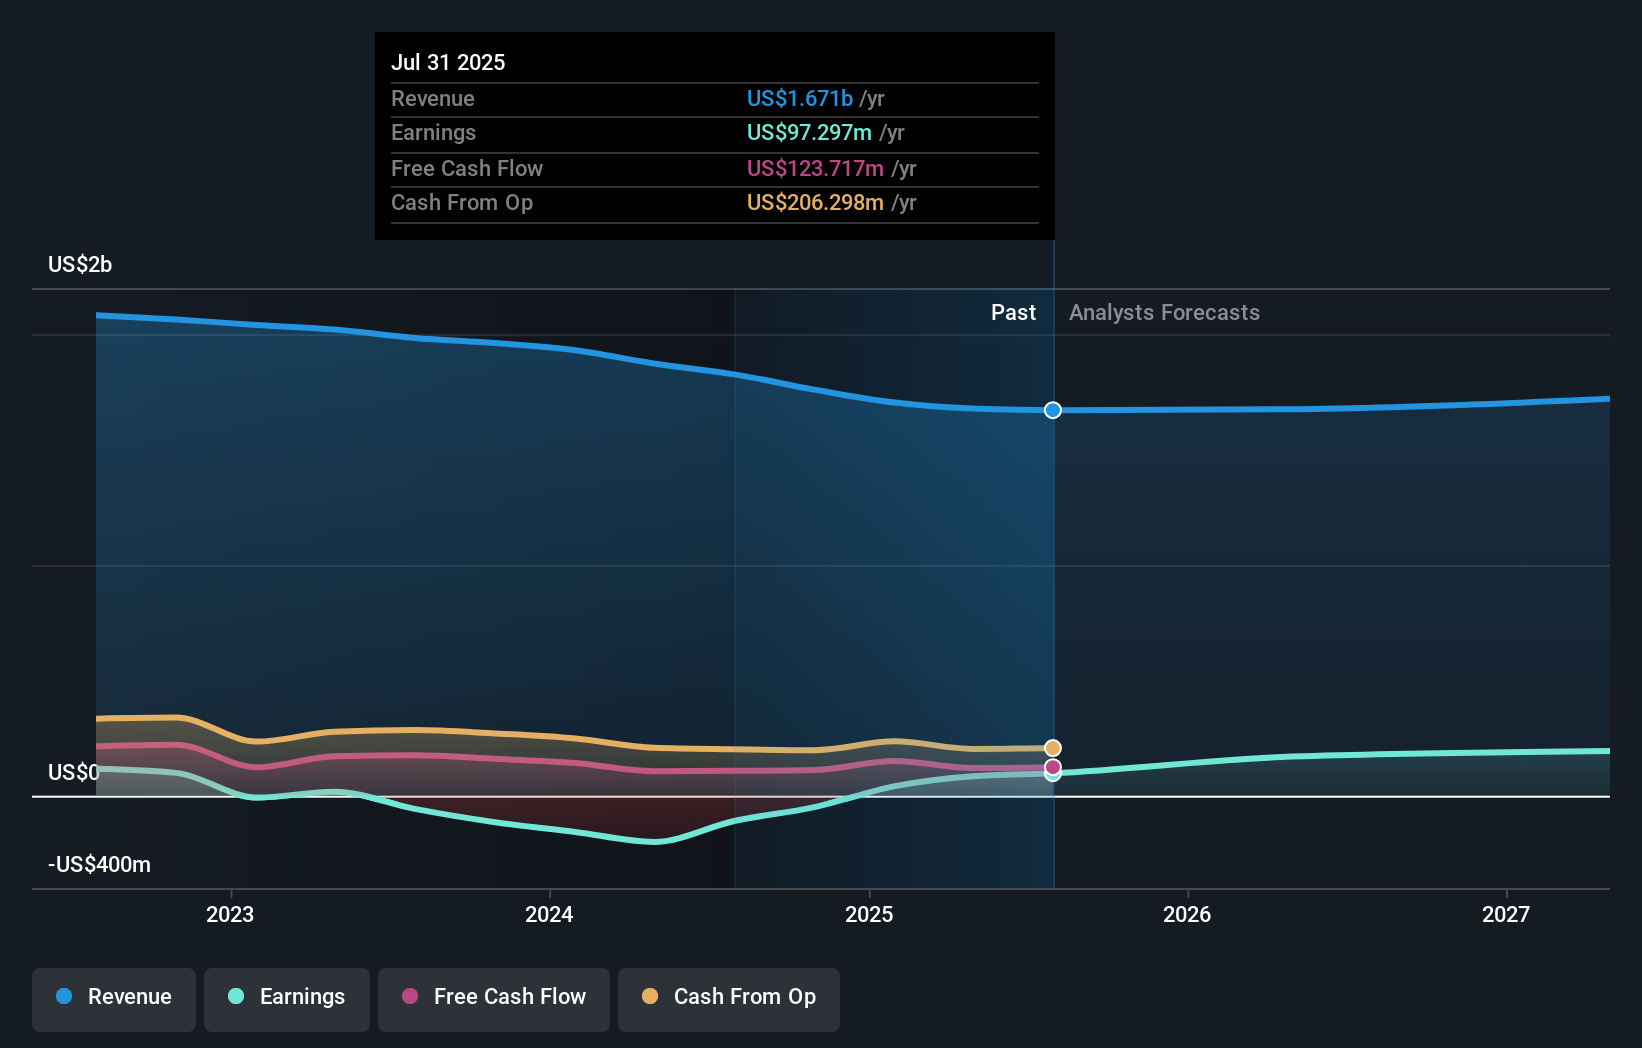Click the Jul 31 2025 tooltip date
1642x1048 pixels.
click(448, 63)
